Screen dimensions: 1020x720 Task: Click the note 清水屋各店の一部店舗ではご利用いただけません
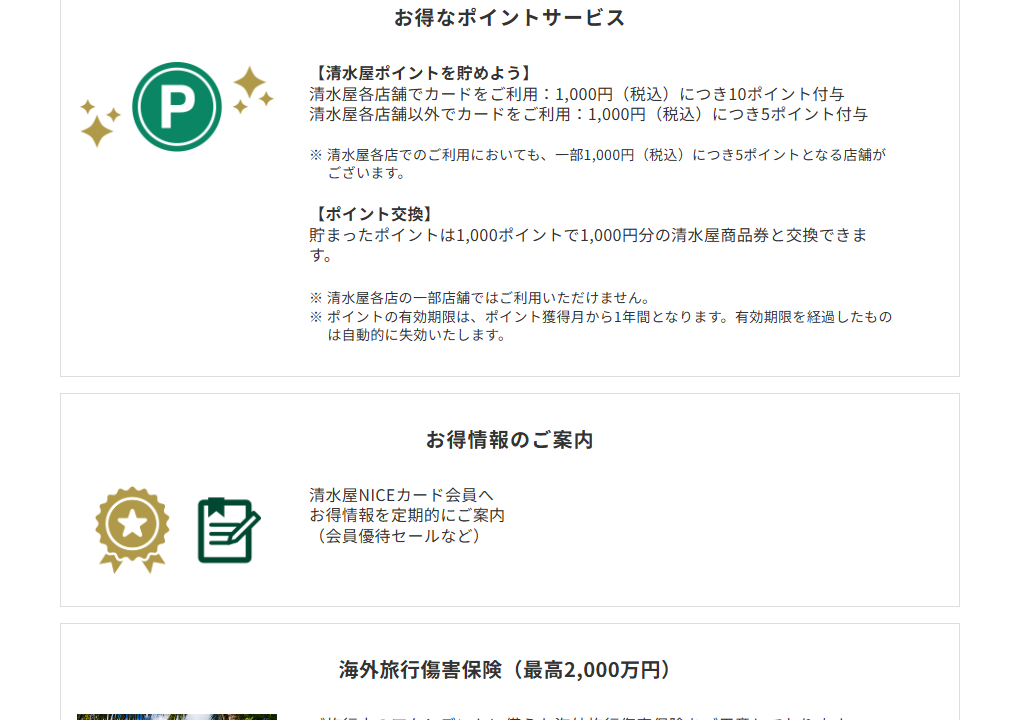coord(481,298)
